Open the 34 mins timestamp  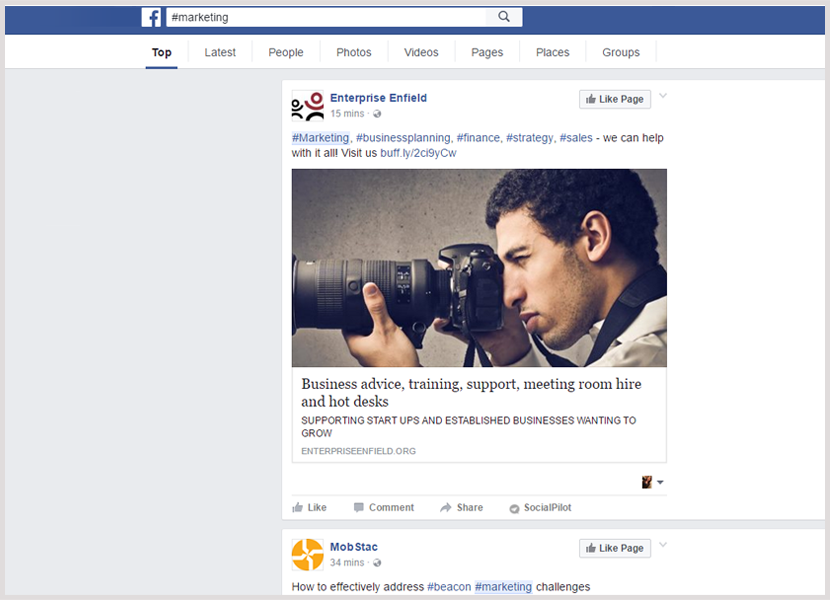tap(347, 563)
